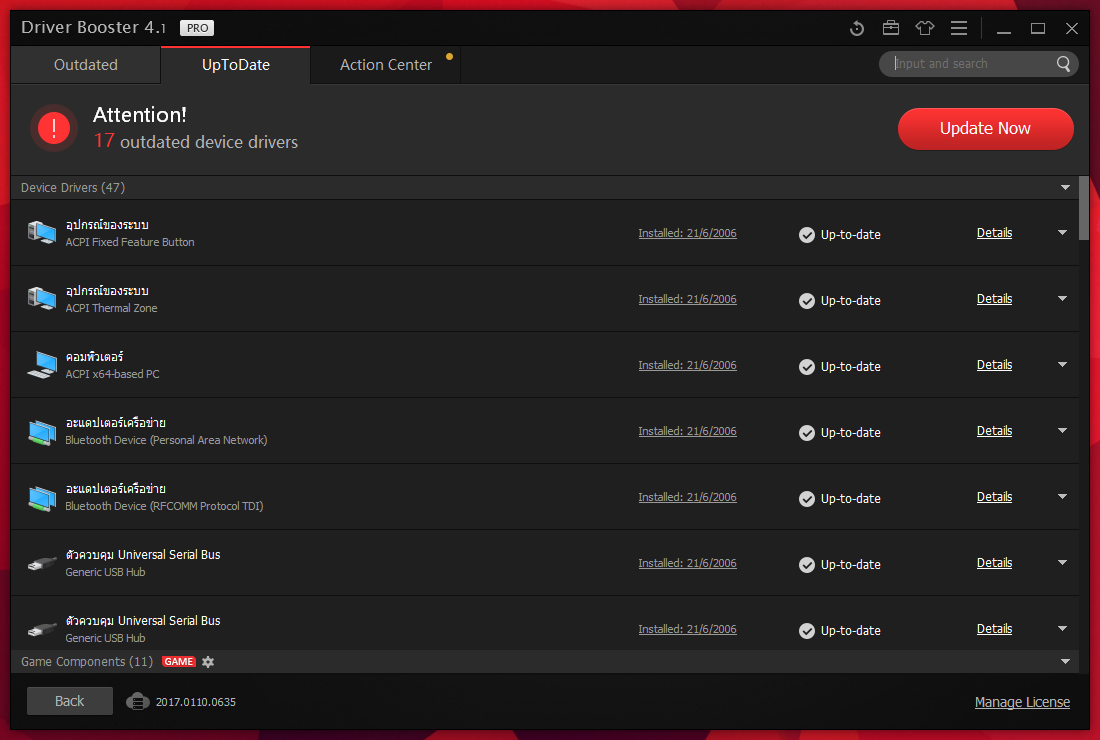This screenshot has width=1100, height=740.
Task: Click Up-to-date checkmark for ACPI Thermal Zone
Action: point(807,300)
